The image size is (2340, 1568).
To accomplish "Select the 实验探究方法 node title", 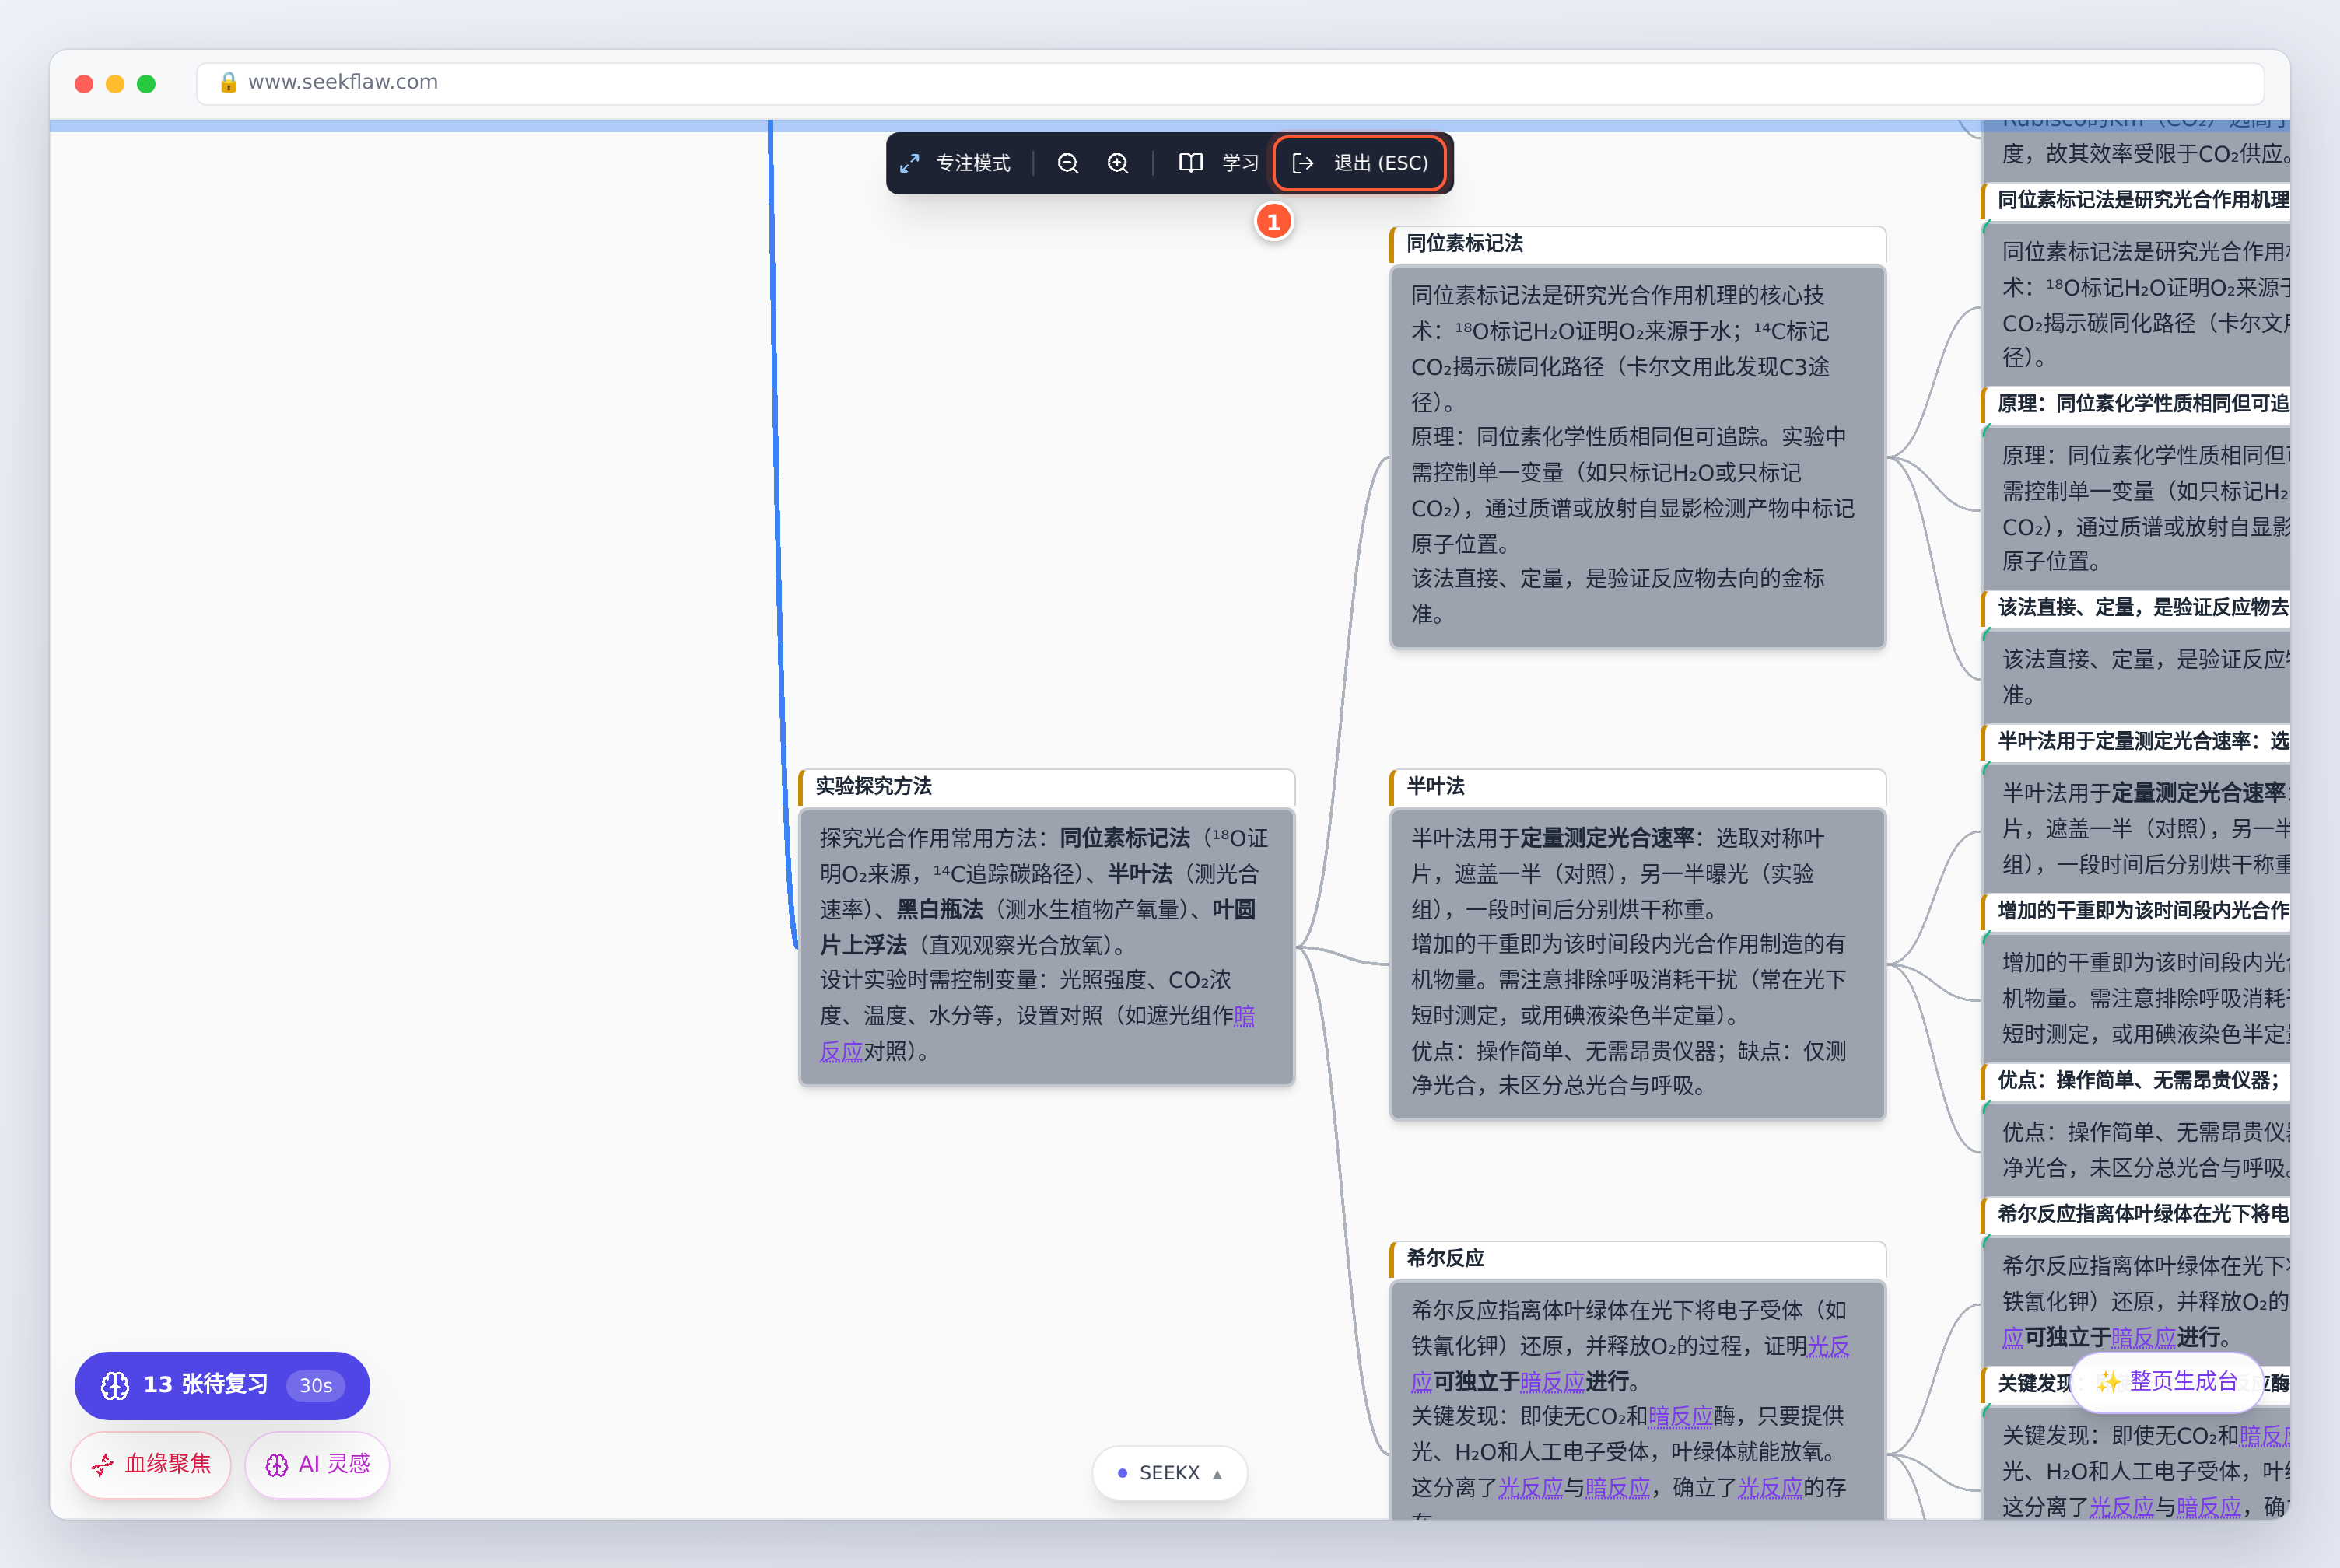I will [873, 786].
